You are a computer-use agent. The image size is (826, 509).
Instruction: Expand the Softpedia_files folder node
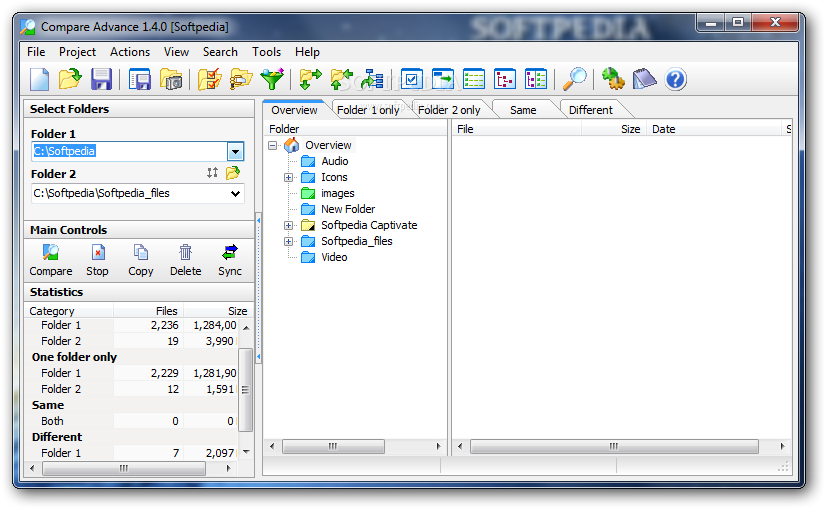coord(288,241)
